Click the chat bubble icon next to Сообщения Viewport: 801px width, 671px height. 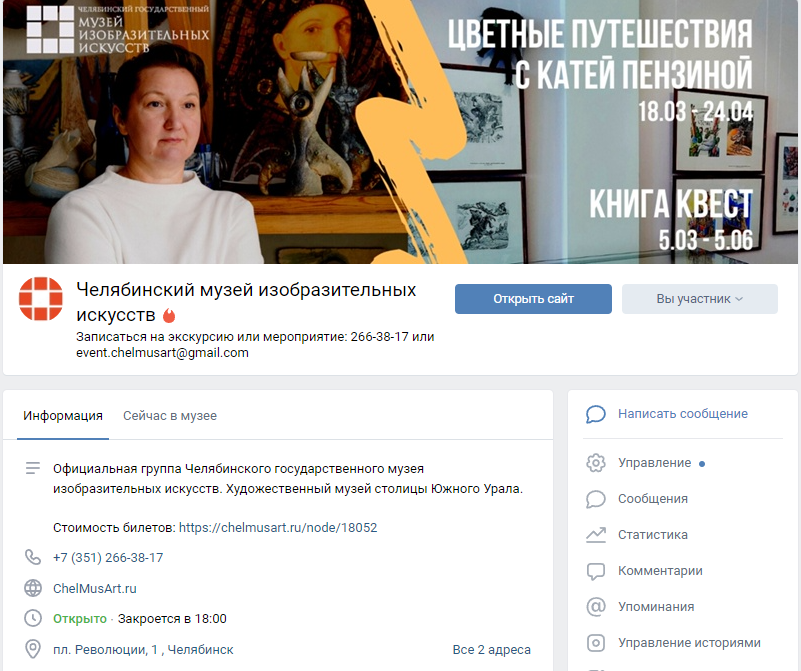[x=596, y=499]
